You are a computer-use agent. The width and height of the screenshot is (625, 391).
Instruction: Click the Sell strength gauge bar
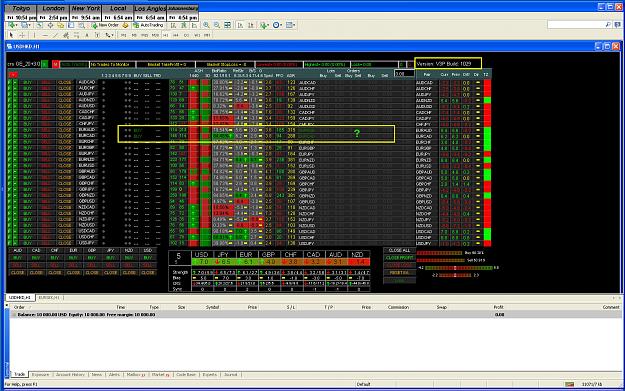(x=440, y=260)
